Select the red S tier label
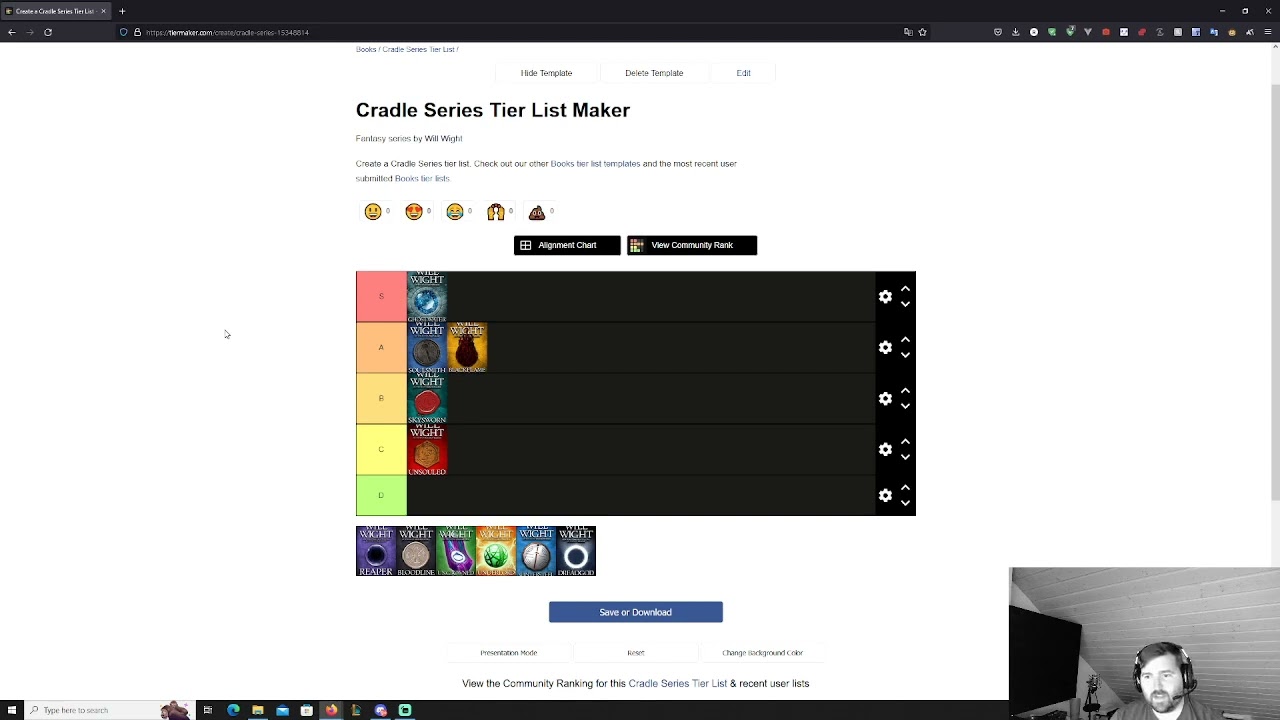The image size is (1280, 720). click(x=381, y=296)
